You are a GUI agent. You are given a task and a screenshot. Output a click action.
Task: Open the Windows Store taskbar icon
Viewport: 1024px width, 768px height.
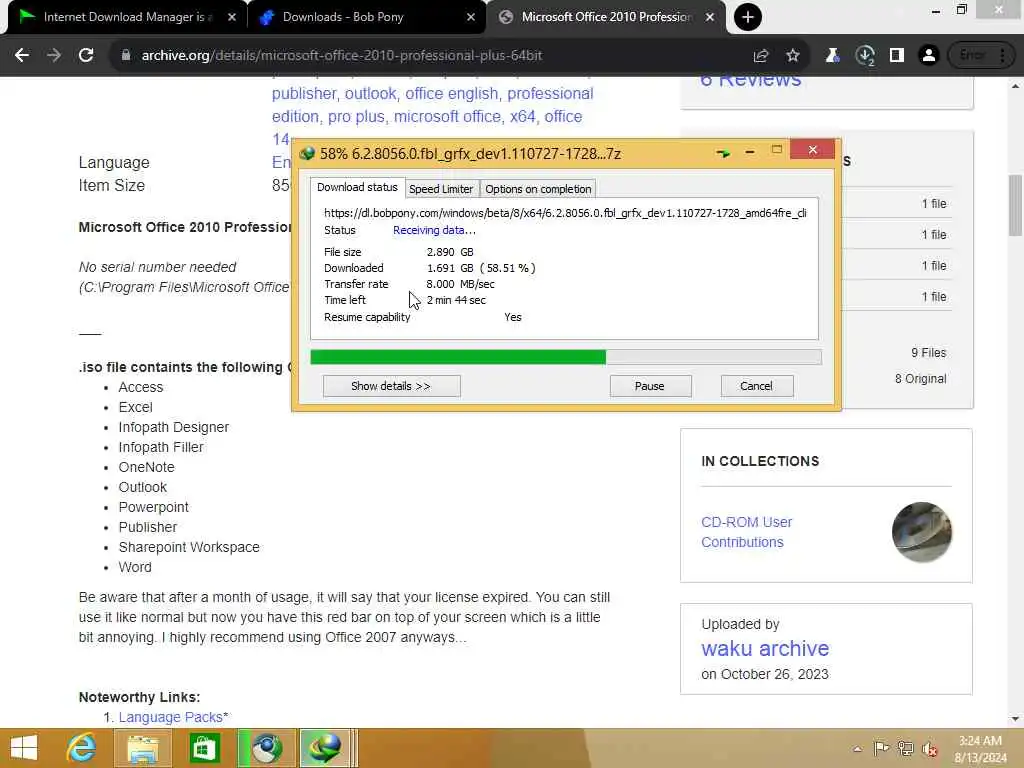click(x=204, y=748)
